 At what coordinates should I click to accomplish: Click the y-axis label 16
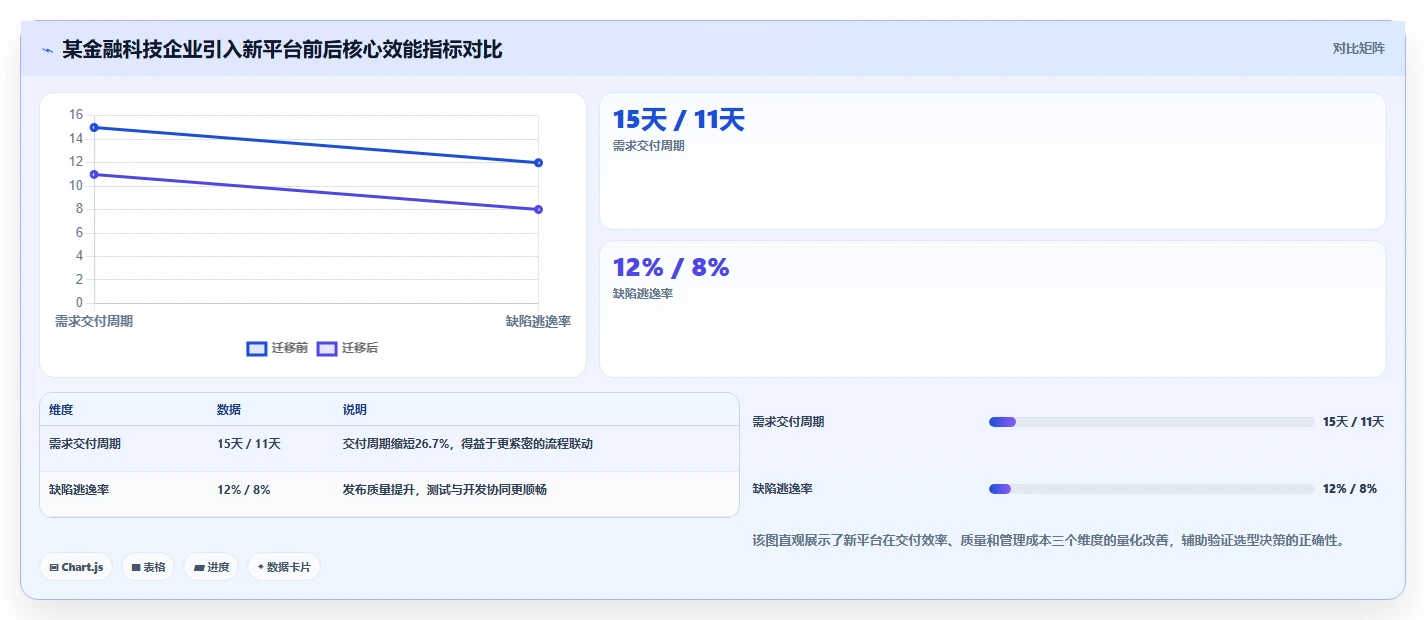pos(76,115)
